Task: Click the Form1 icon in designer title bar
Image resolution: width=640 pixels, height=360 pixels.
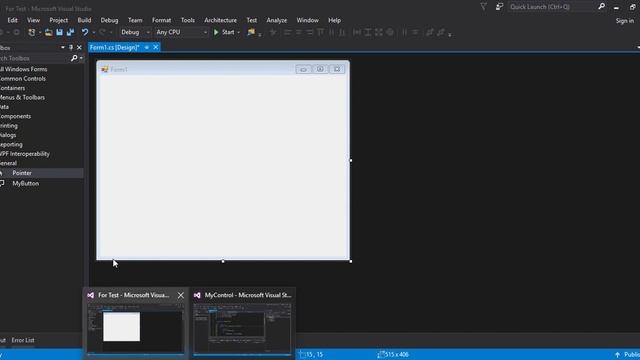Action: pos(104,69)
